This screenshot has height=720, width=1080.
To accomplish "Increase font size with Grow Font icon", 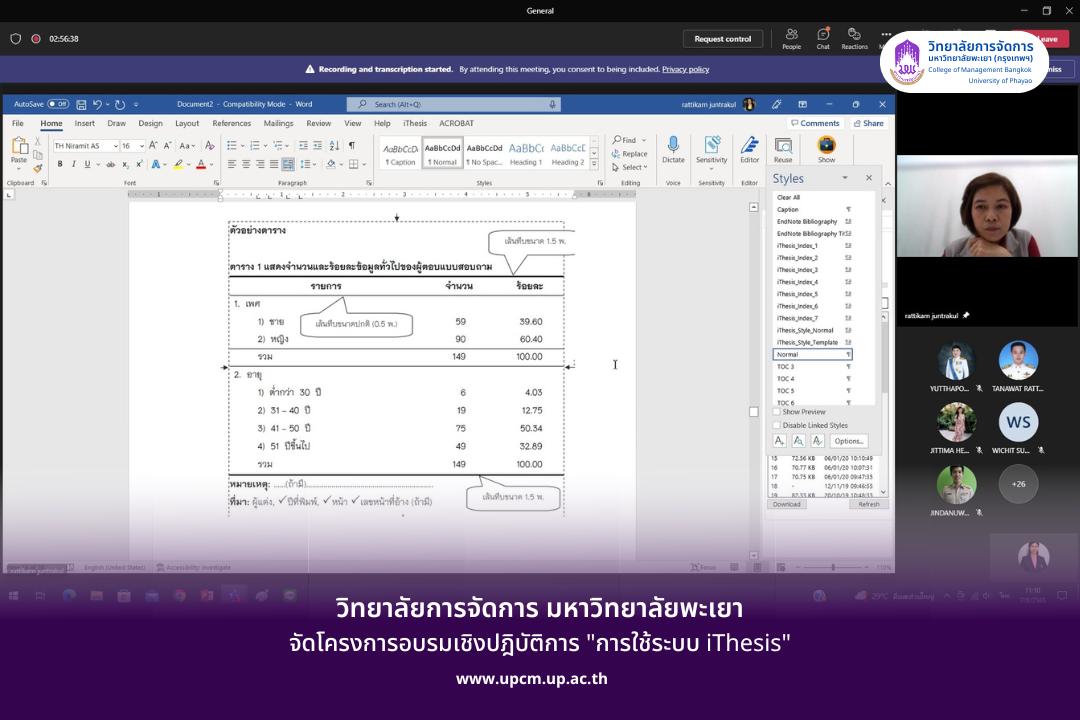I will point(153,145).
